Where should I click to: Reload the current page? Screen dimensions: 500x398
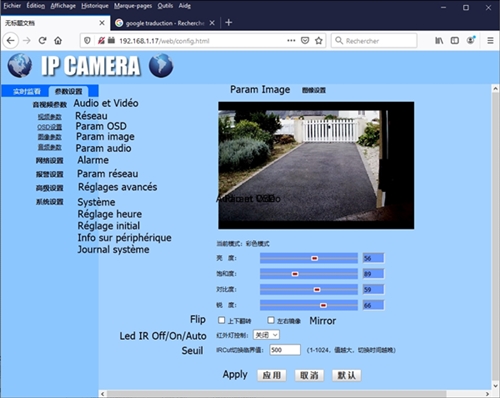click(x=42, y=41)
